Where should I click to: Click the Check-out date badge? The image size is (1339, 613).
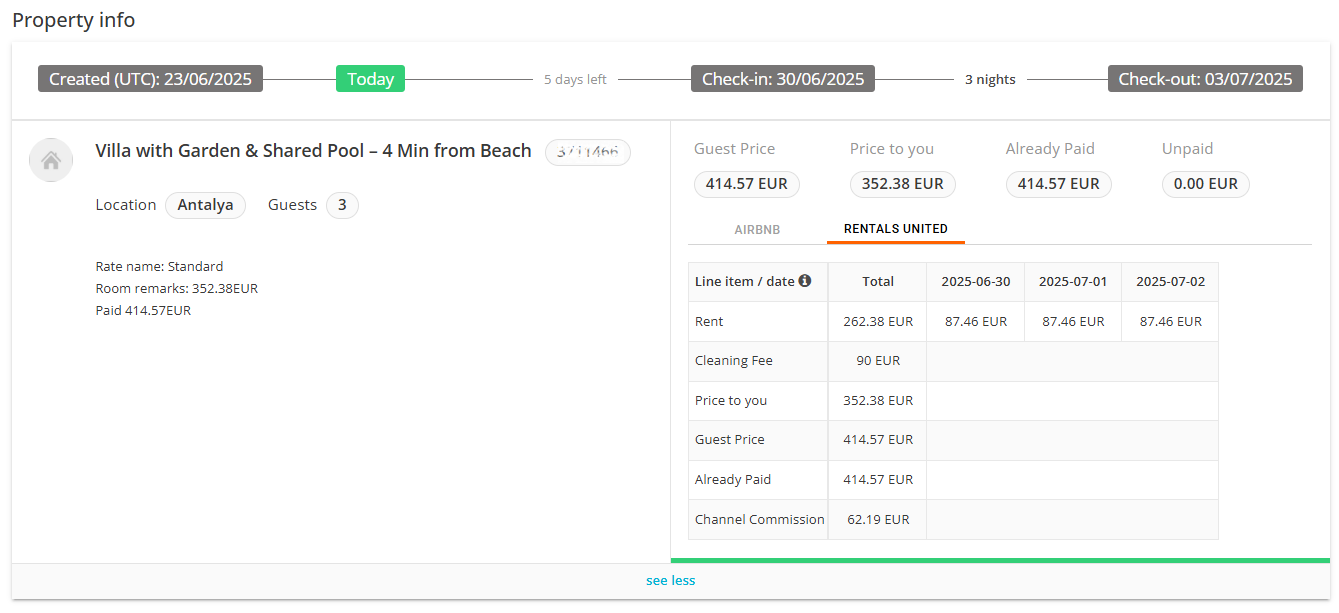(1205, 79)
